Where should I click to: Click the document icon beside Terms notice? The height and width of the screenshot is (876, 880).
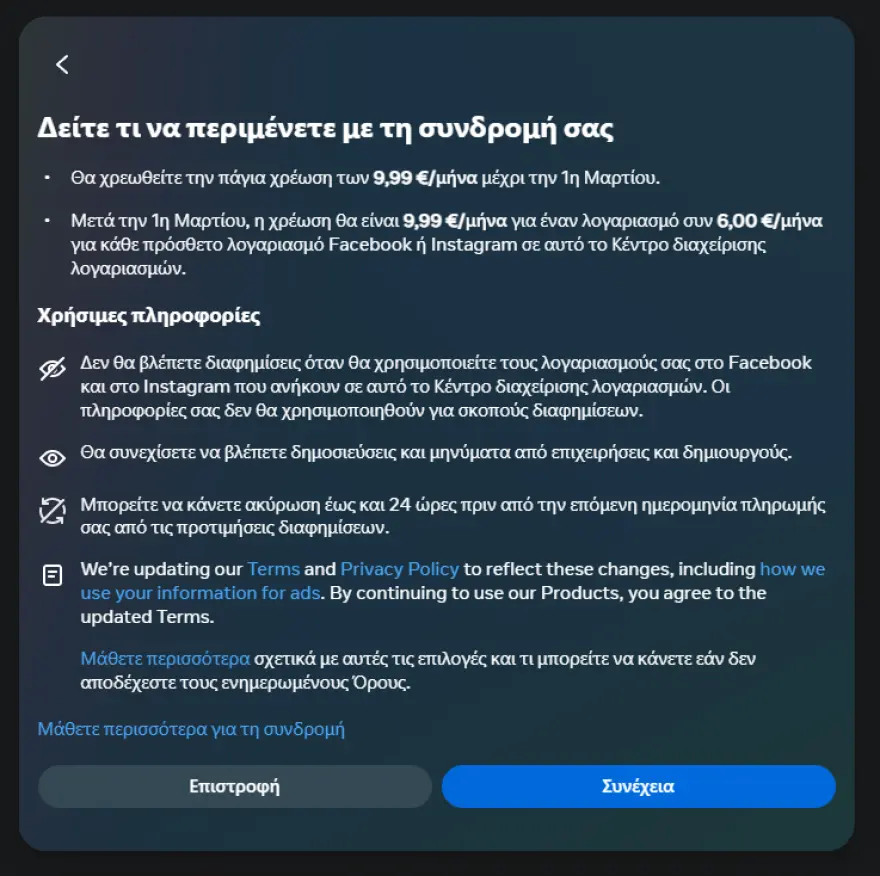click(x=52, y=575)
